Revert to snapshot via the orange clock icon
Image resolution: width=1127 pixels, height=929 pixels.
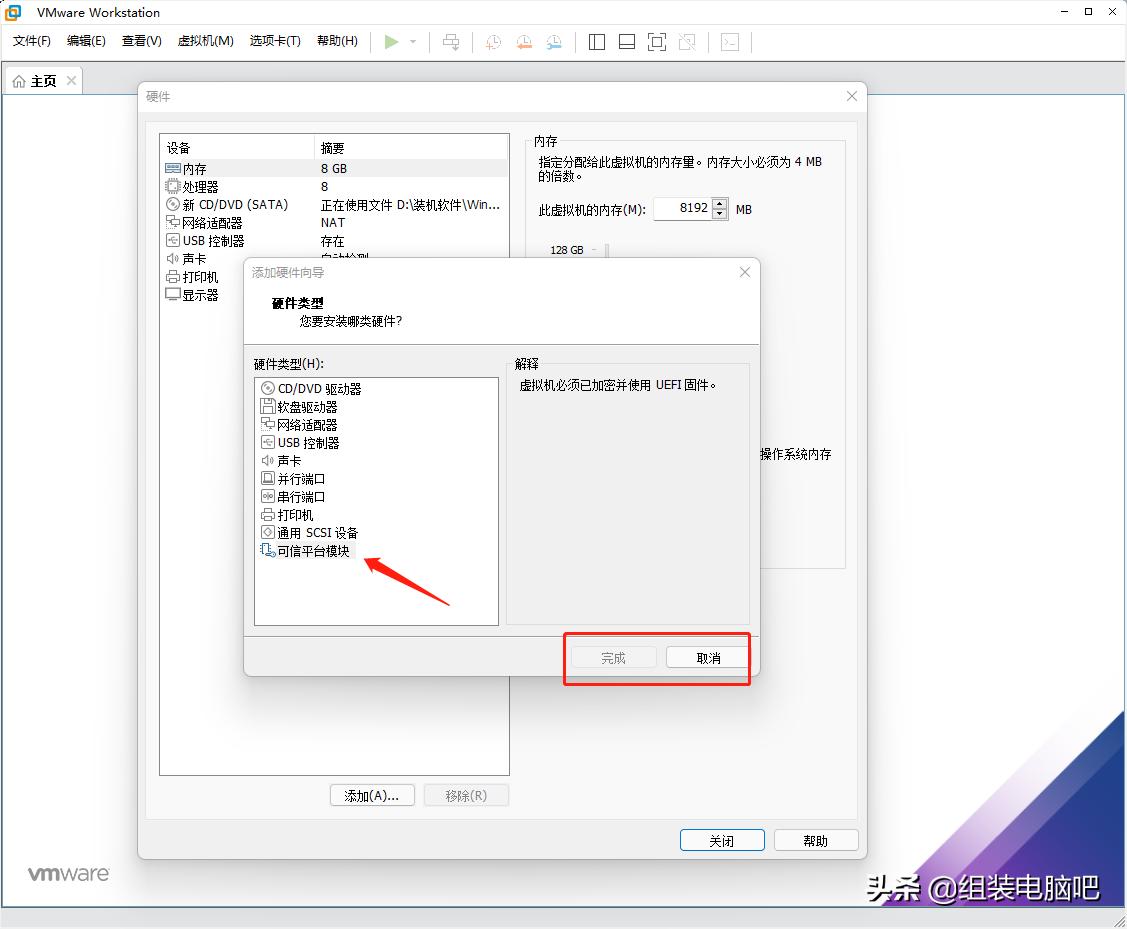pyautogui.click(x=523, y=41)
